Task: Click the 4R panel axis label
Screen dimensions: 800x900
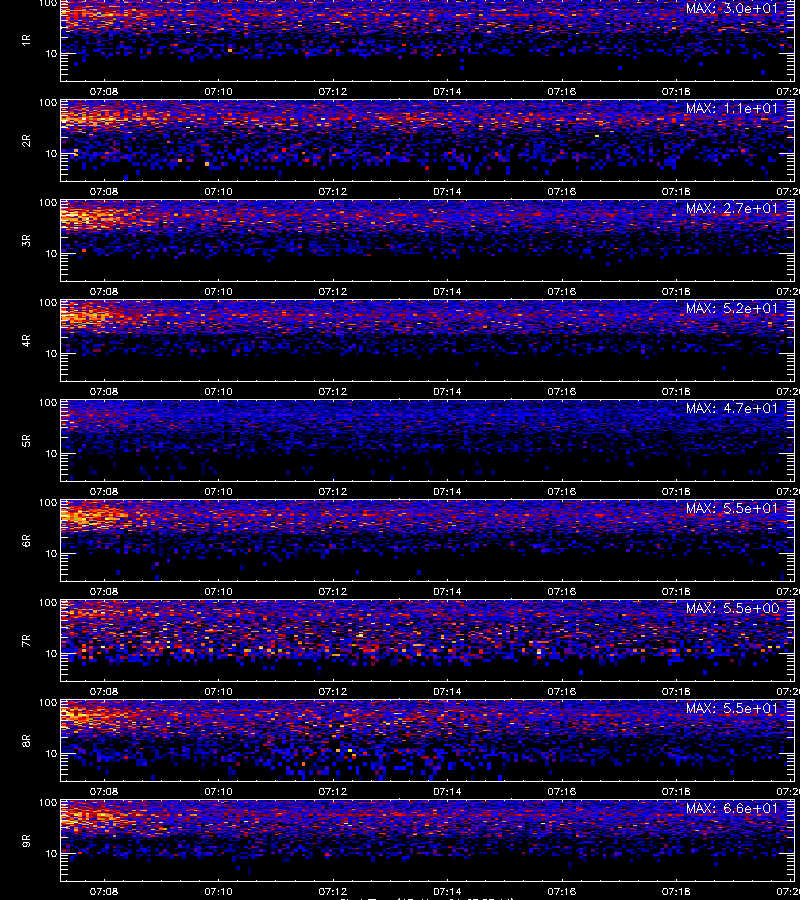Action: [26, 340]
